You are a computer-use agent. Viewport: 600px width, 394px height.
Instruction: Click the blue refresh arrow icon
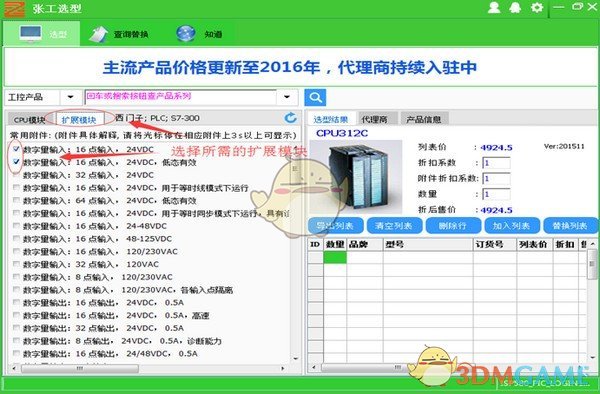click(291, 118)
